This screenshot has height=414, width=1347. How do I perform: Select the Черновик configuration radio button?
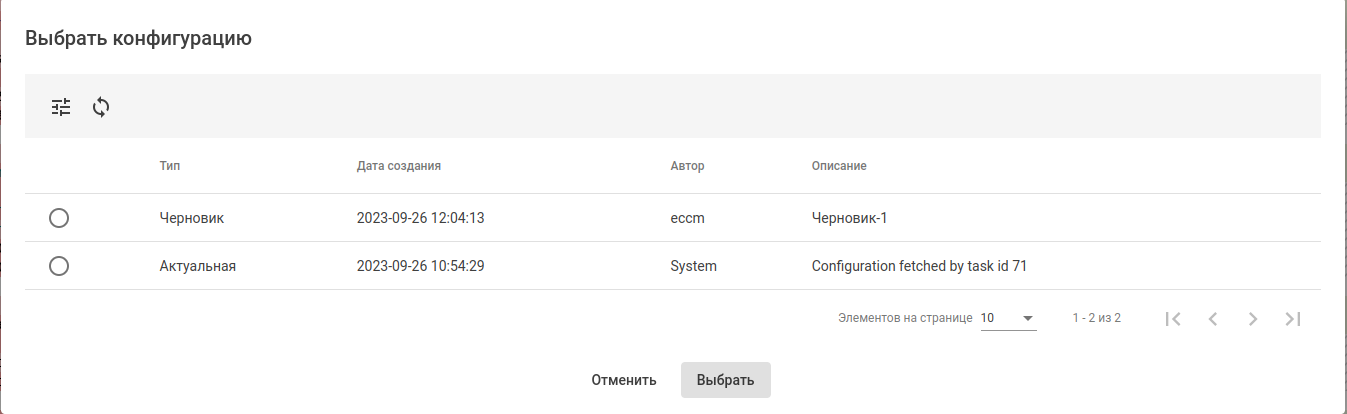59,218
